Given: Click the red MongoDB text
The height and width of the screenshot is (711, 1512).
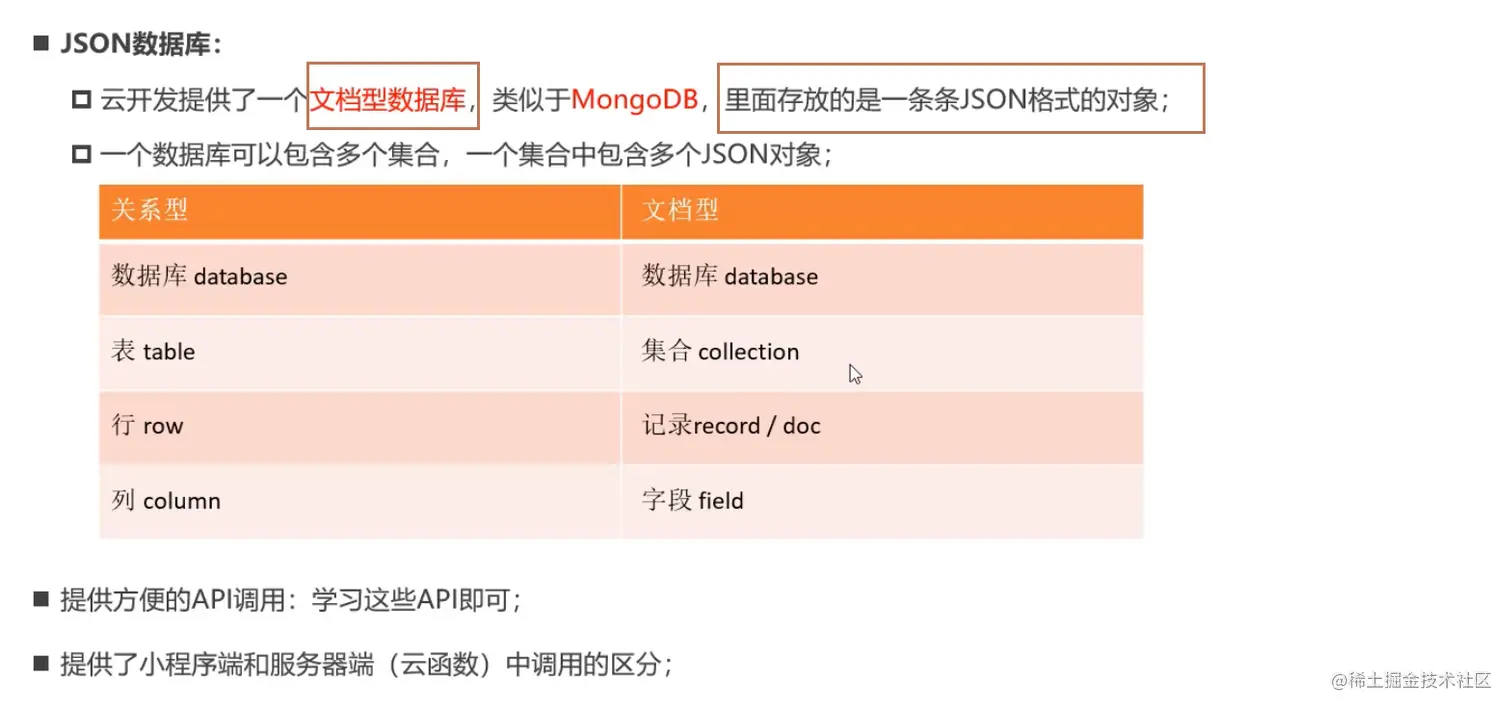Looking at the screenshot, I should pos(634,100).
